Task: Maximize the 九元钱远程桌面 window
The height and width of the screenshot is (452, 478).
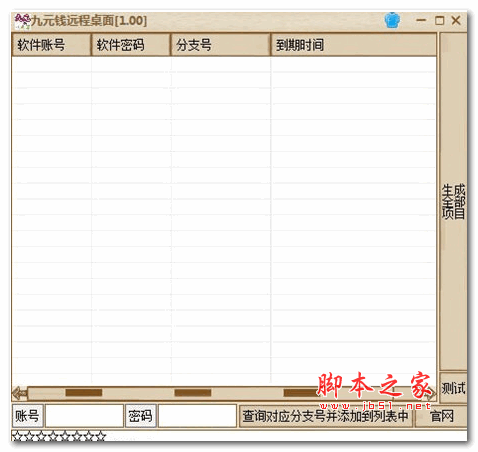Action: point(439,21)
